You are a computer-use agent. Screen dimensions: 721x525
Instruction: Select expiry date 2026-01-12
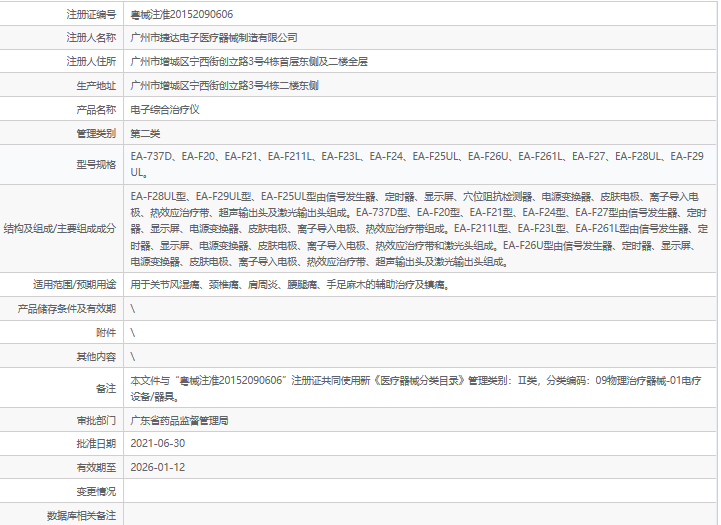click(x=158, y=468)
